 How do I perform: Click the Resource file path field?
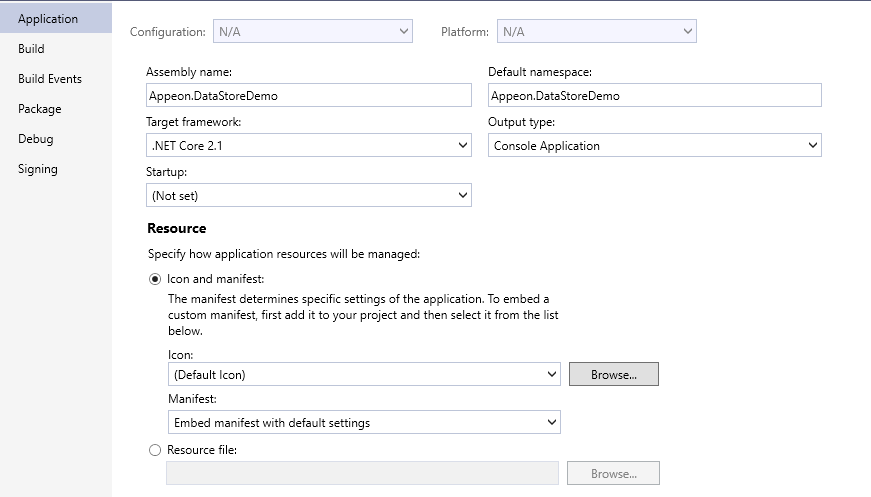362,473
